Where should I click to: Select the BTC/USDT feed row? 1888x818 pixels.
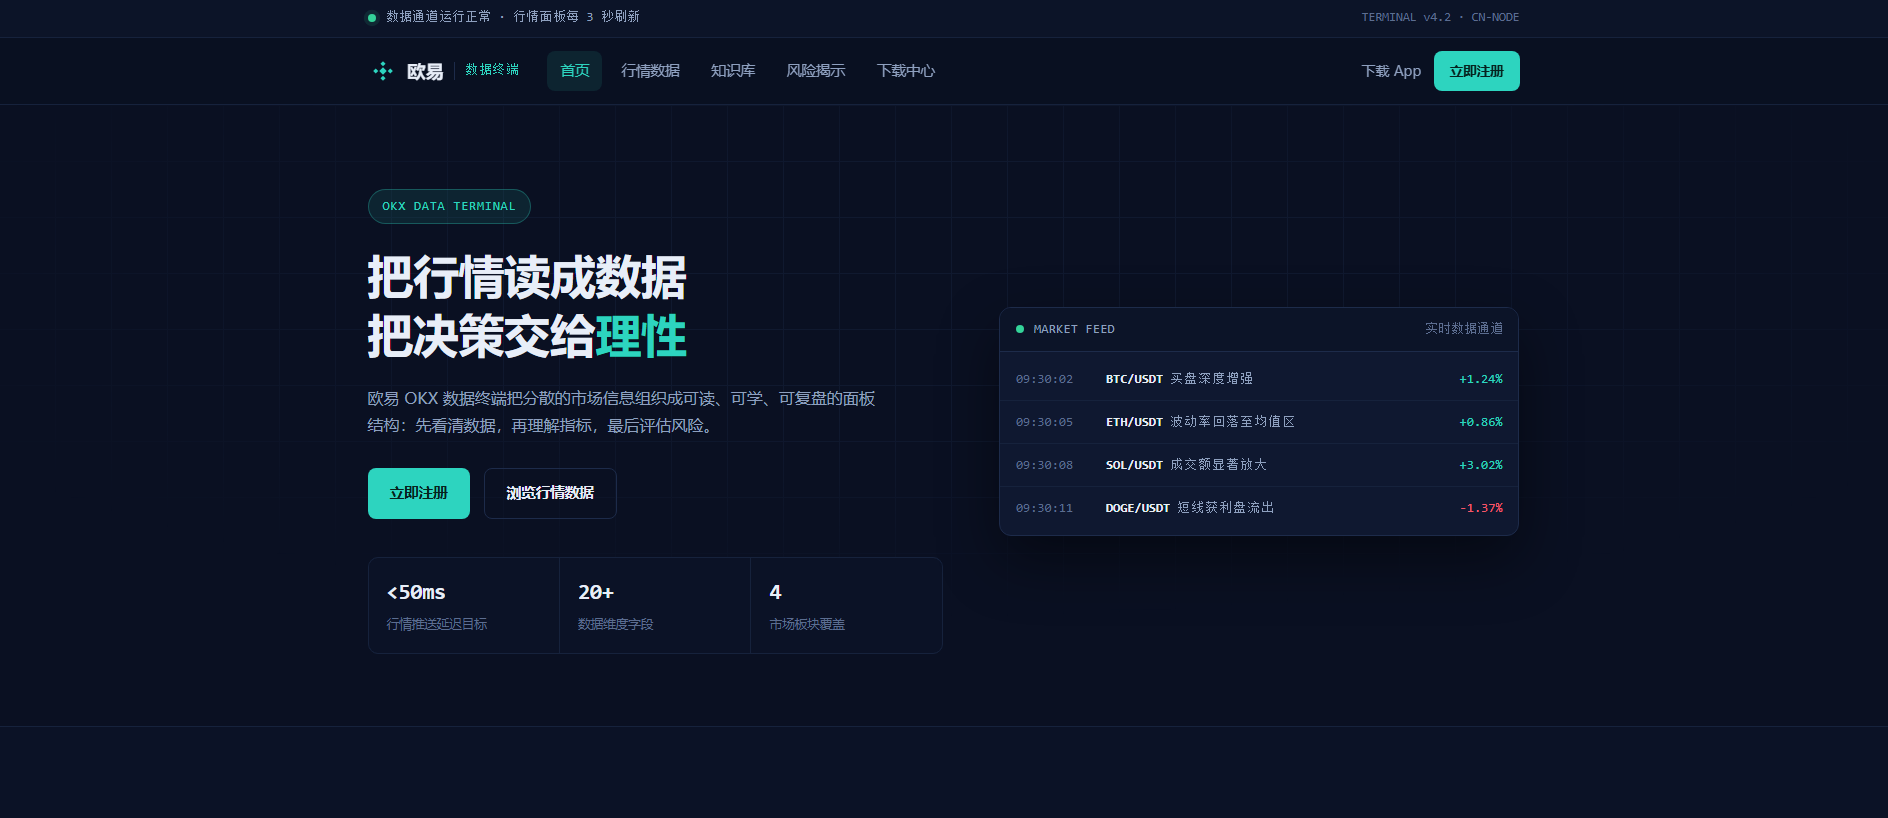click(1259, 379)
